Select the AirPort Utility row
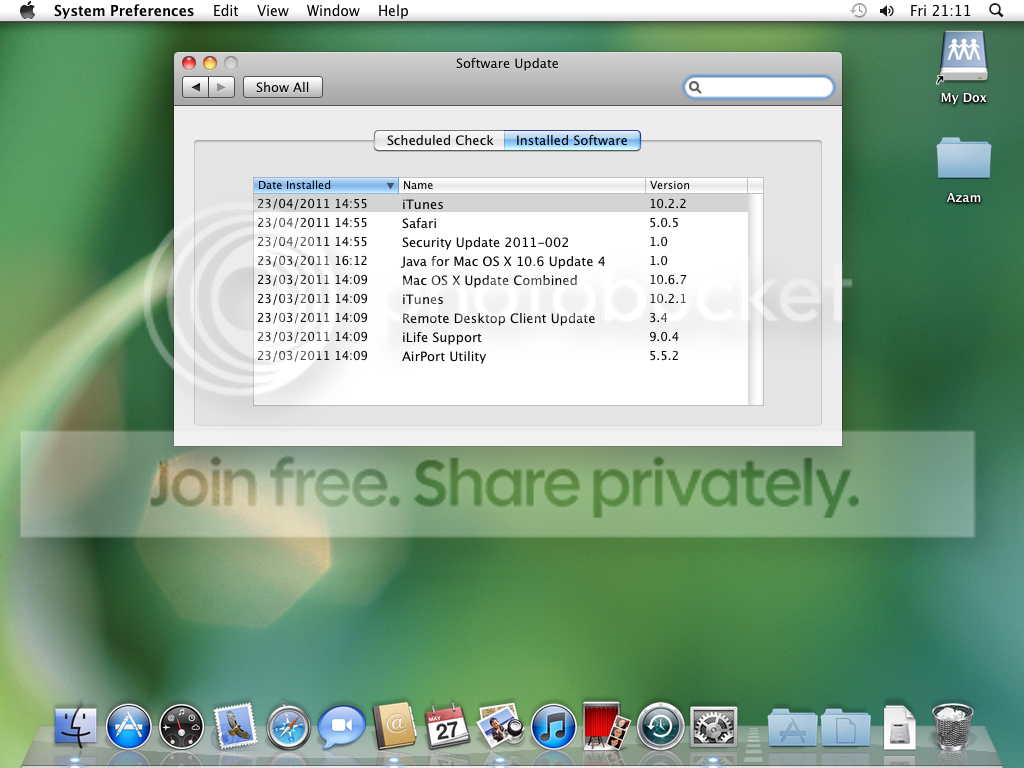This screenshot has width=1024, height=768. pyautogui.click(x=501, y=355)
